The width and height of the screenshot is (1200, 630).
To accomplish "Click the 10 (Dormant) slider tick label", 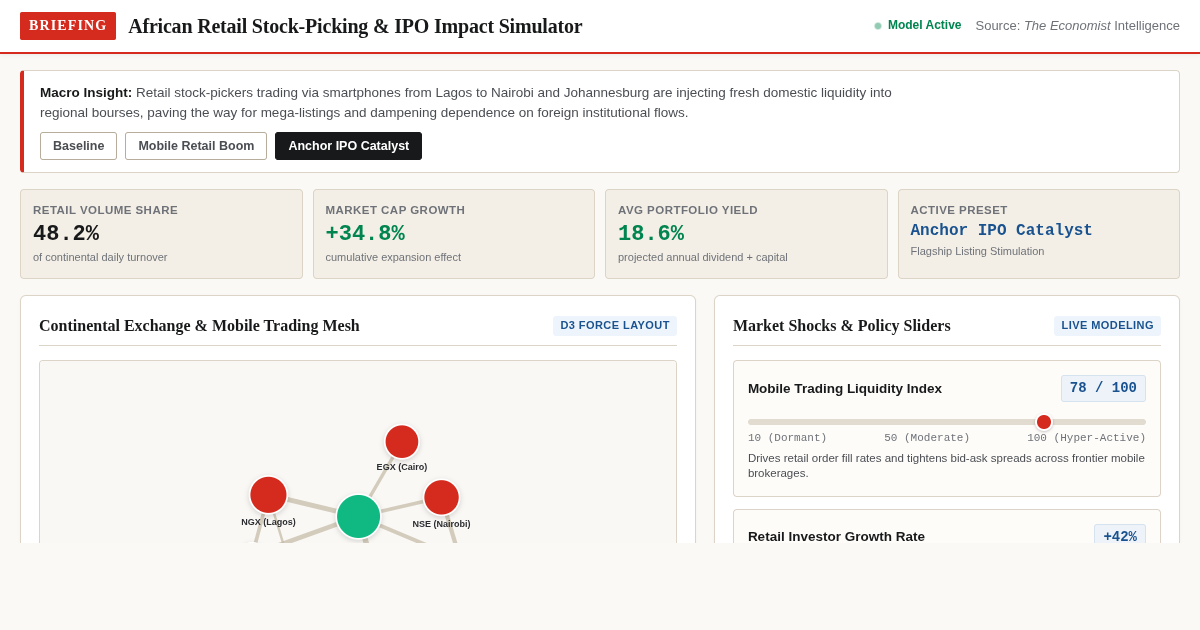I will pyautogui.click(x=787, y=438).
